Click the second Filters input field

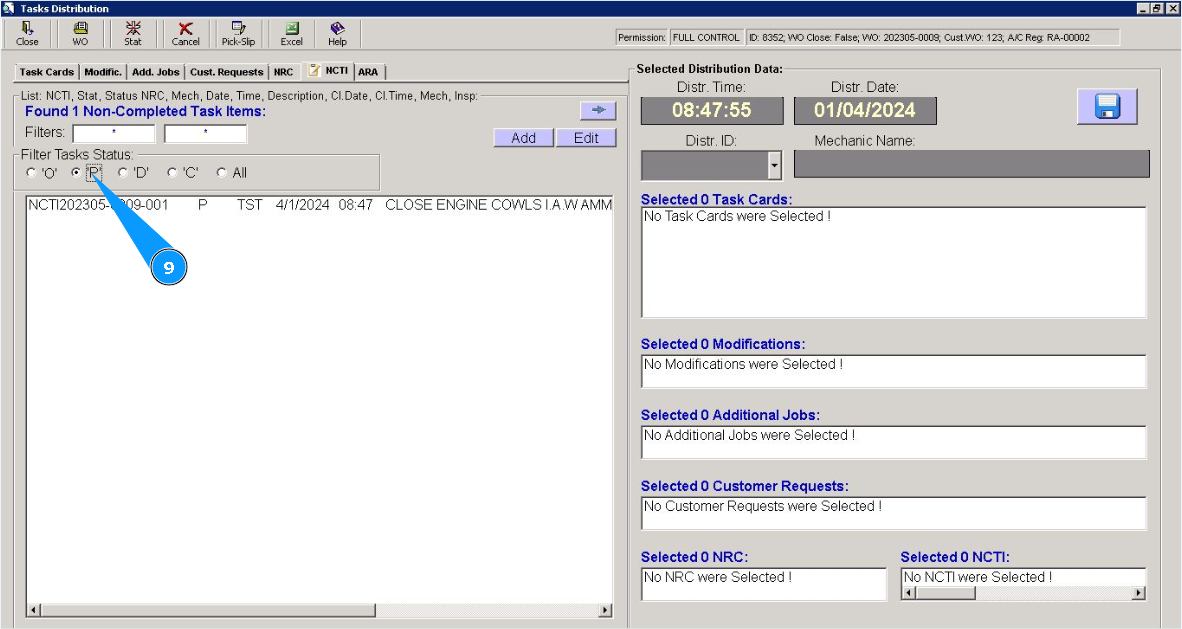pyautogui.click(x=206, y=133)
